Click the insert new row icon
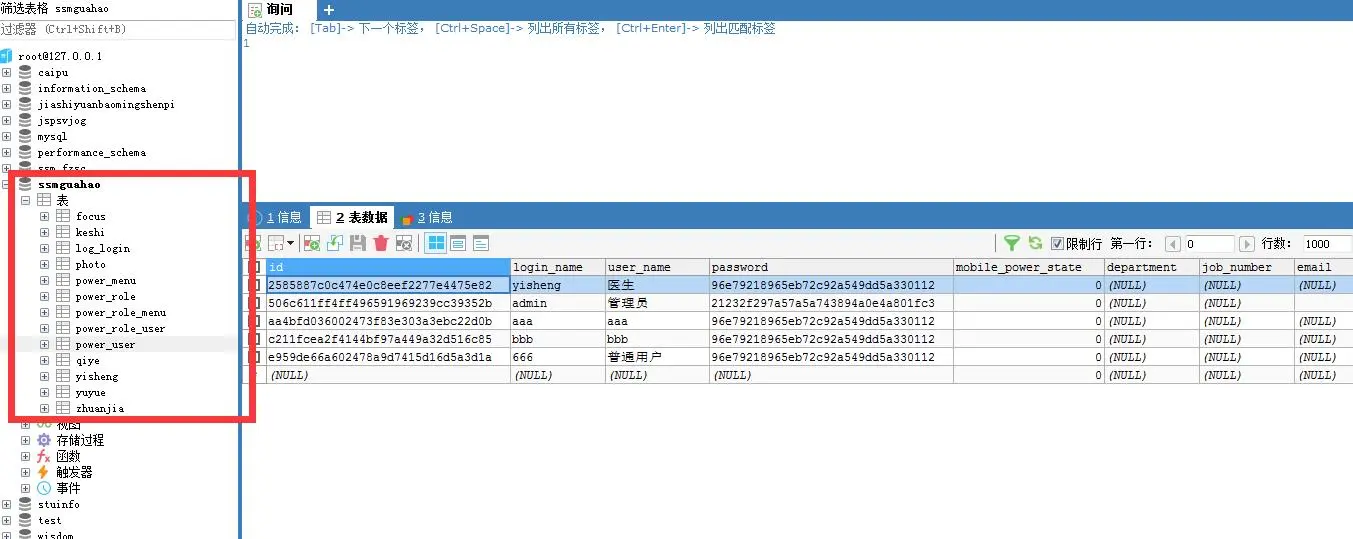 pyautogui.click(x=312, y=243)
